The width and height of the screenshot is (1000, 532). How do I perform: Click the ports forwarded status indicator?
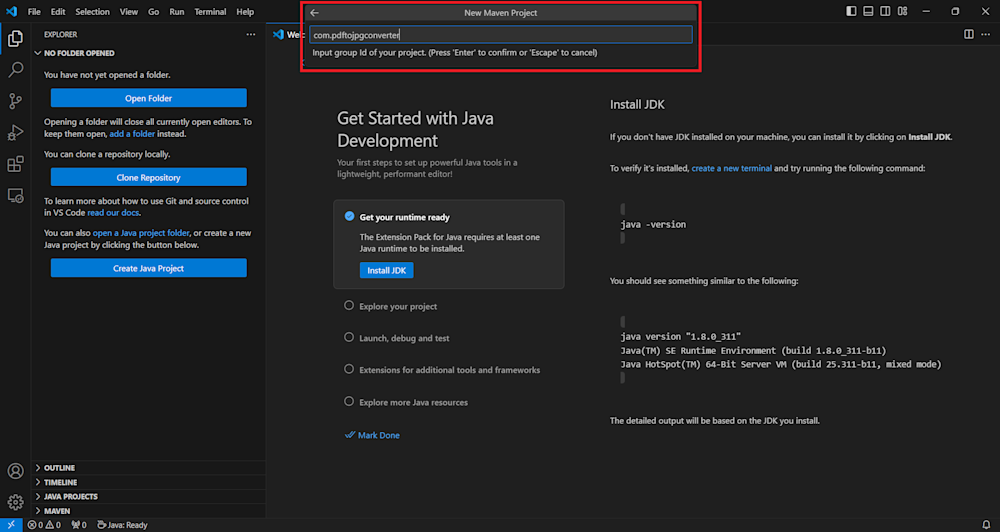79,525
